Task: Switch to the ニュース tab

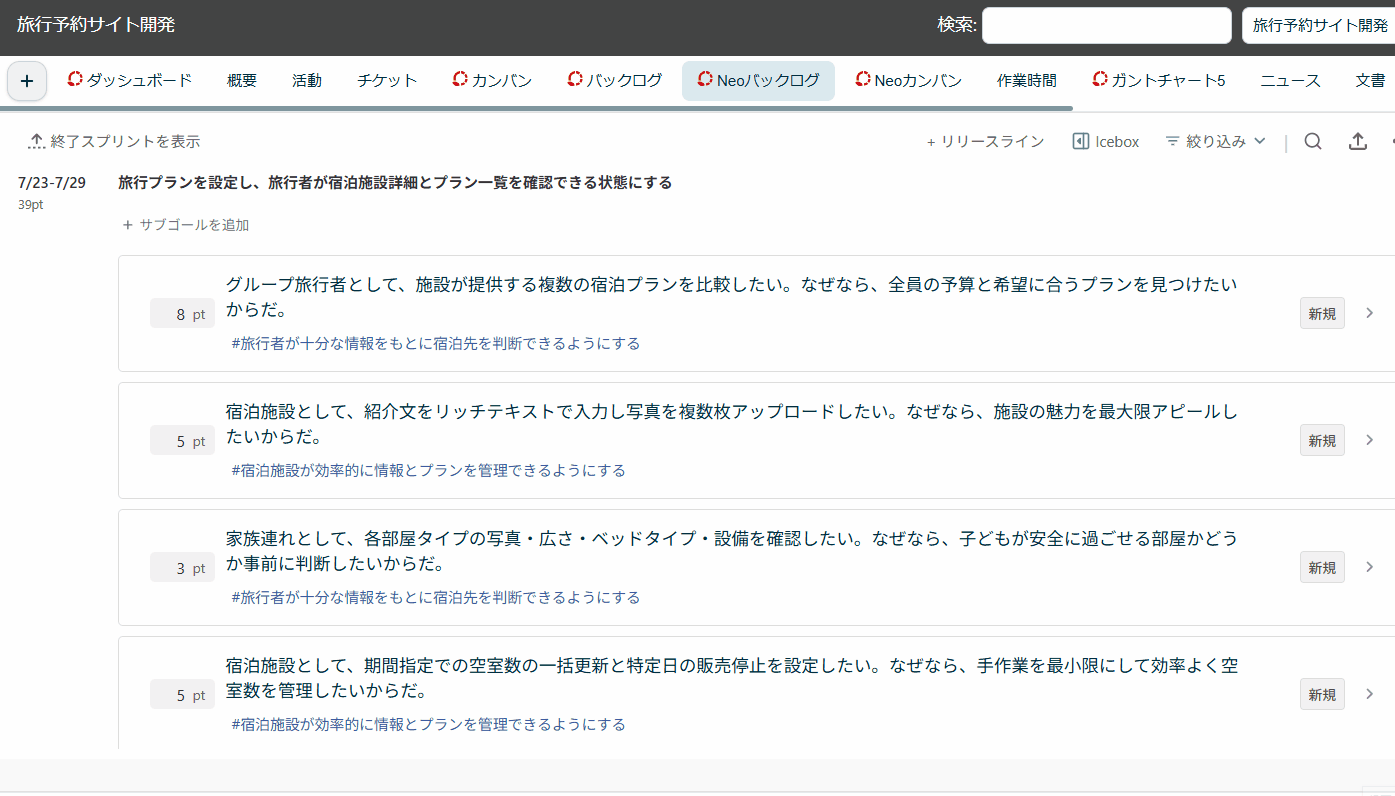Action: tap(1290, 81)
